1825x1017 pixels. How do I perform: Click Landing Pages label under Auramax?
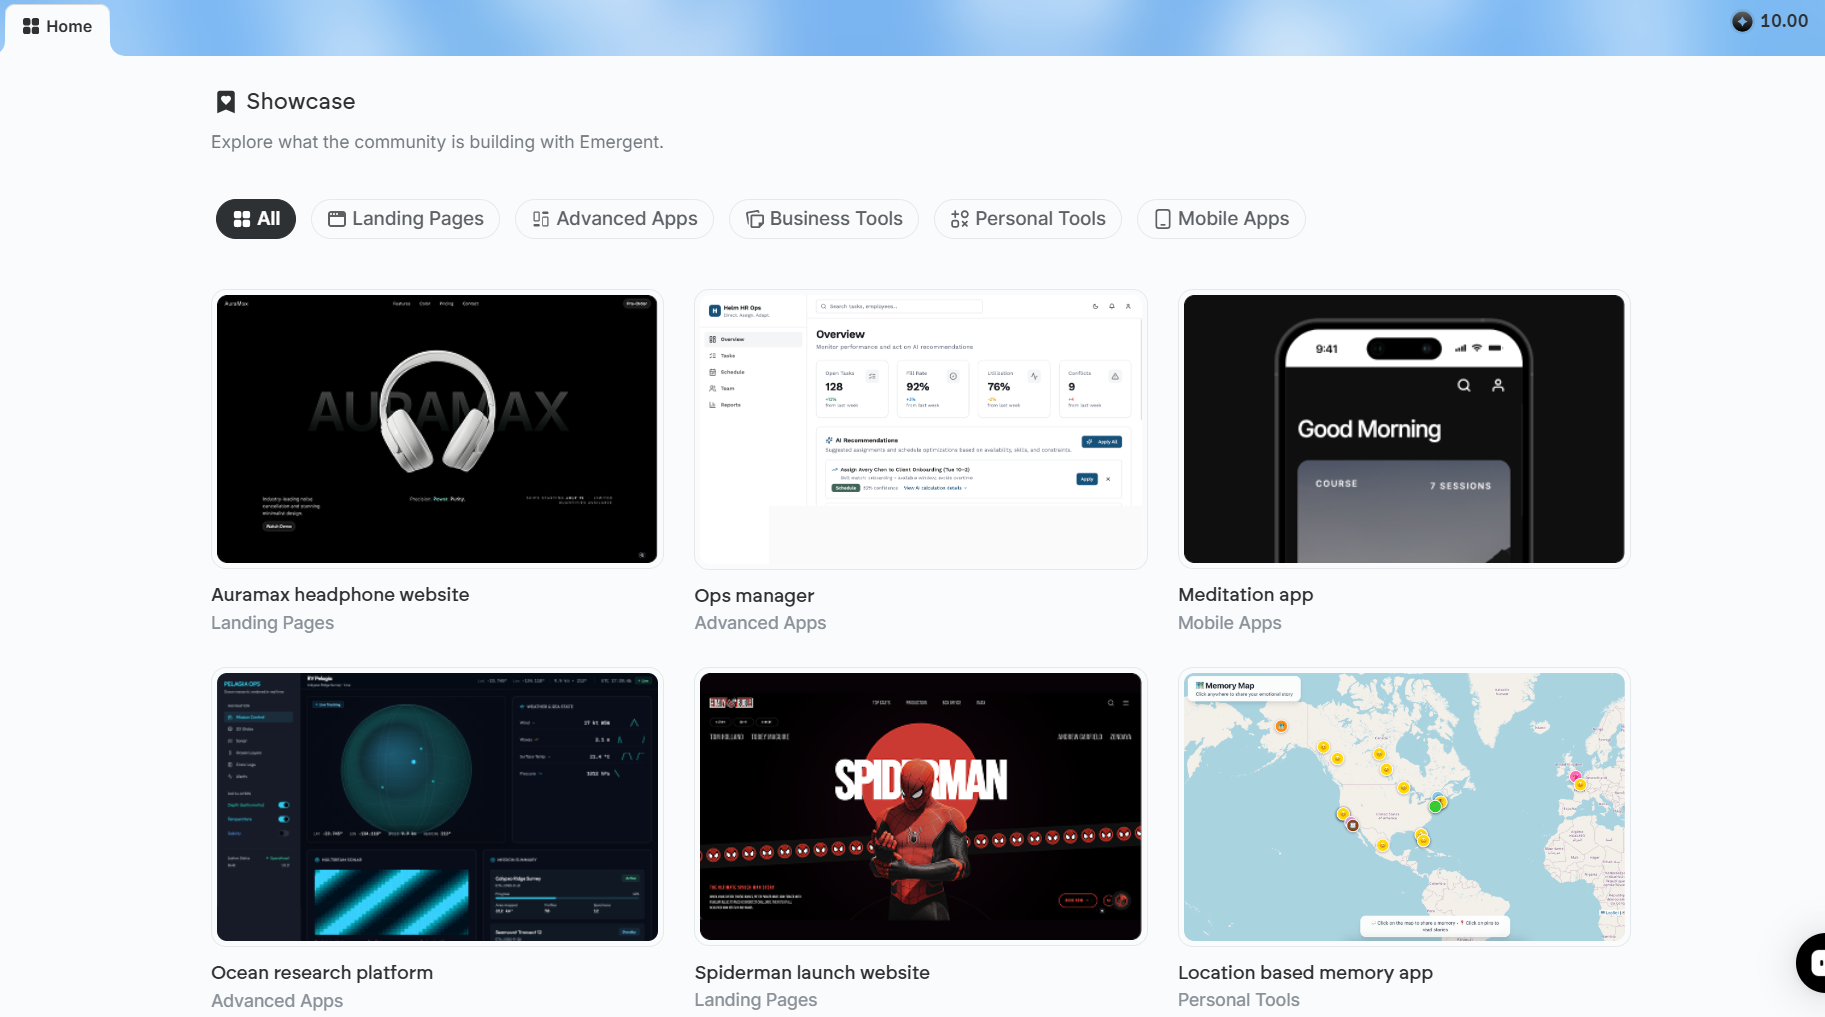[x=272, y=623]
